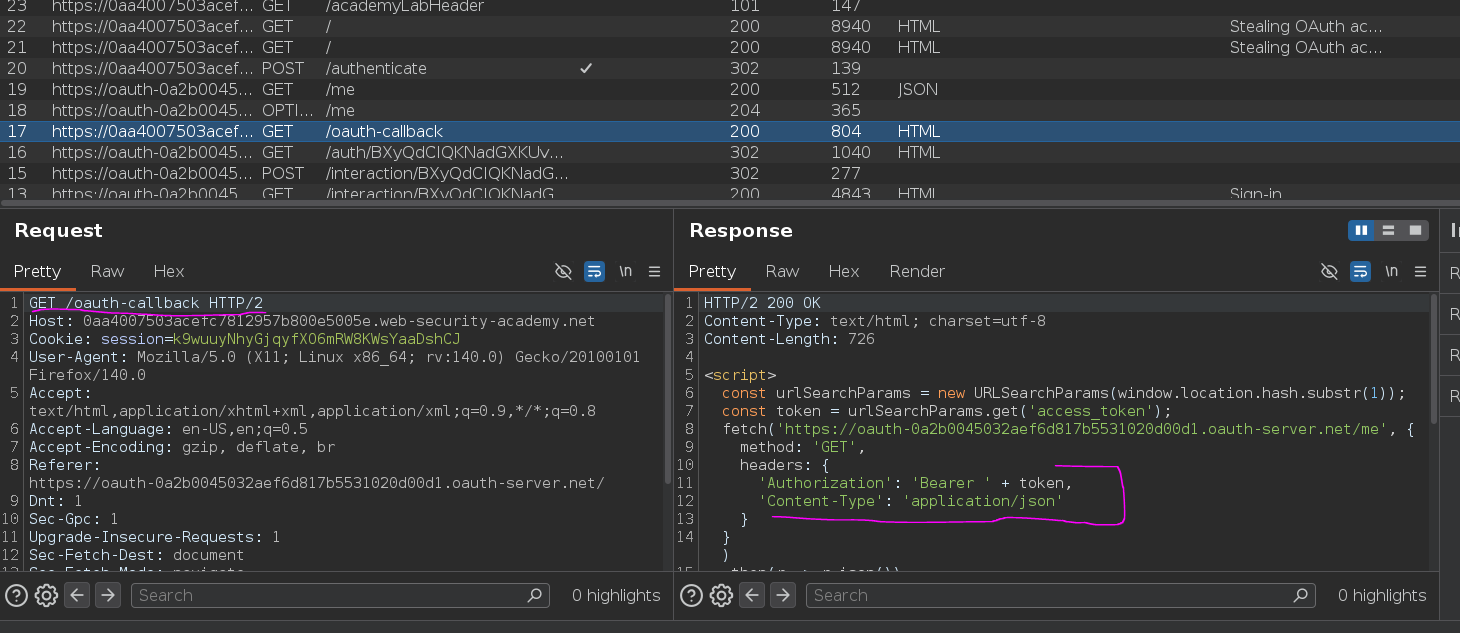
Task: Open search settings gear below Request editor
Action: point(46,596)
